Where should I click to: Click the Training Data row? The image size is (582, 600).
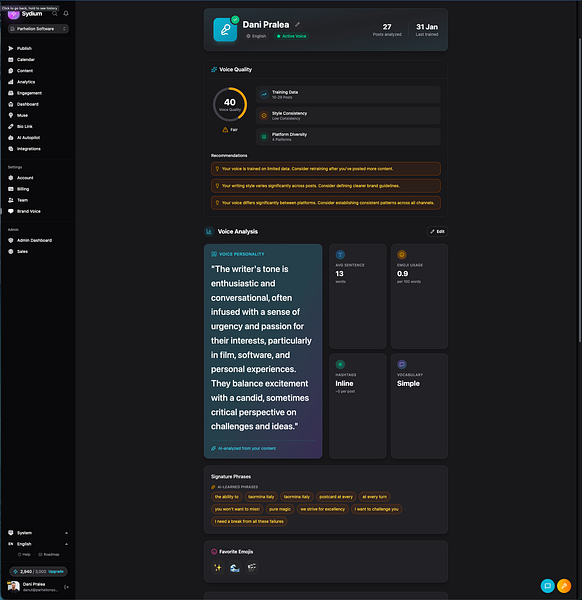pyautogui.click(x=348, y=95)
